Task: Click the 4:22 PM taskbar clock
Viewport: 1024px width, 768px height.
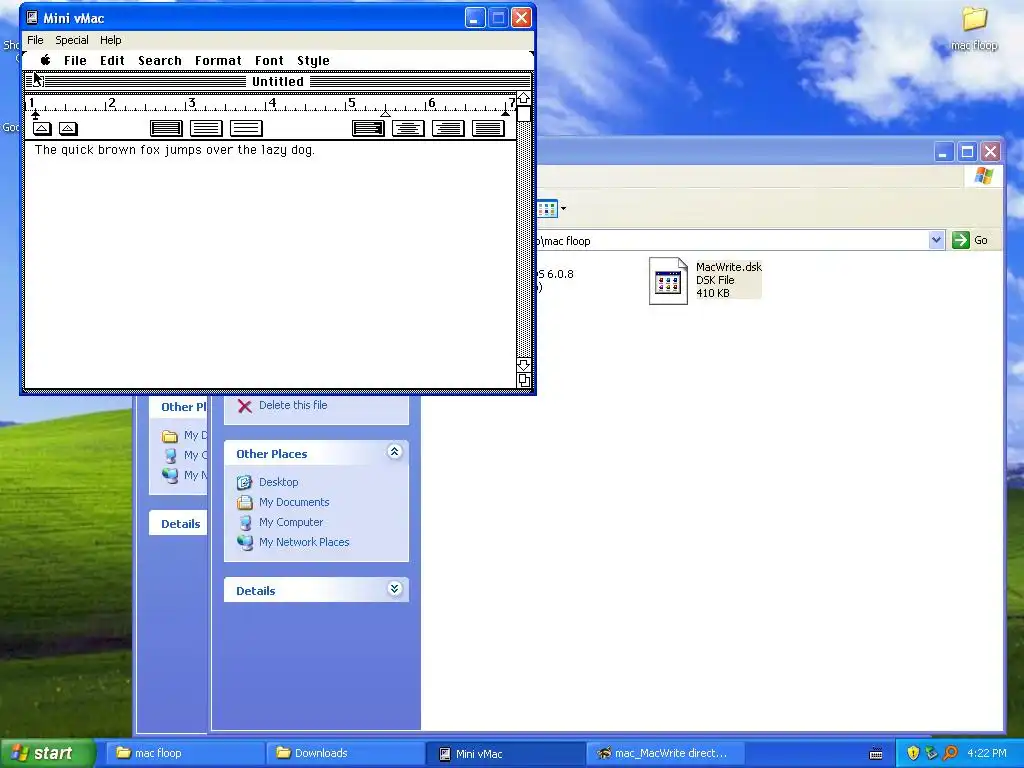Action: click(987, 754)
